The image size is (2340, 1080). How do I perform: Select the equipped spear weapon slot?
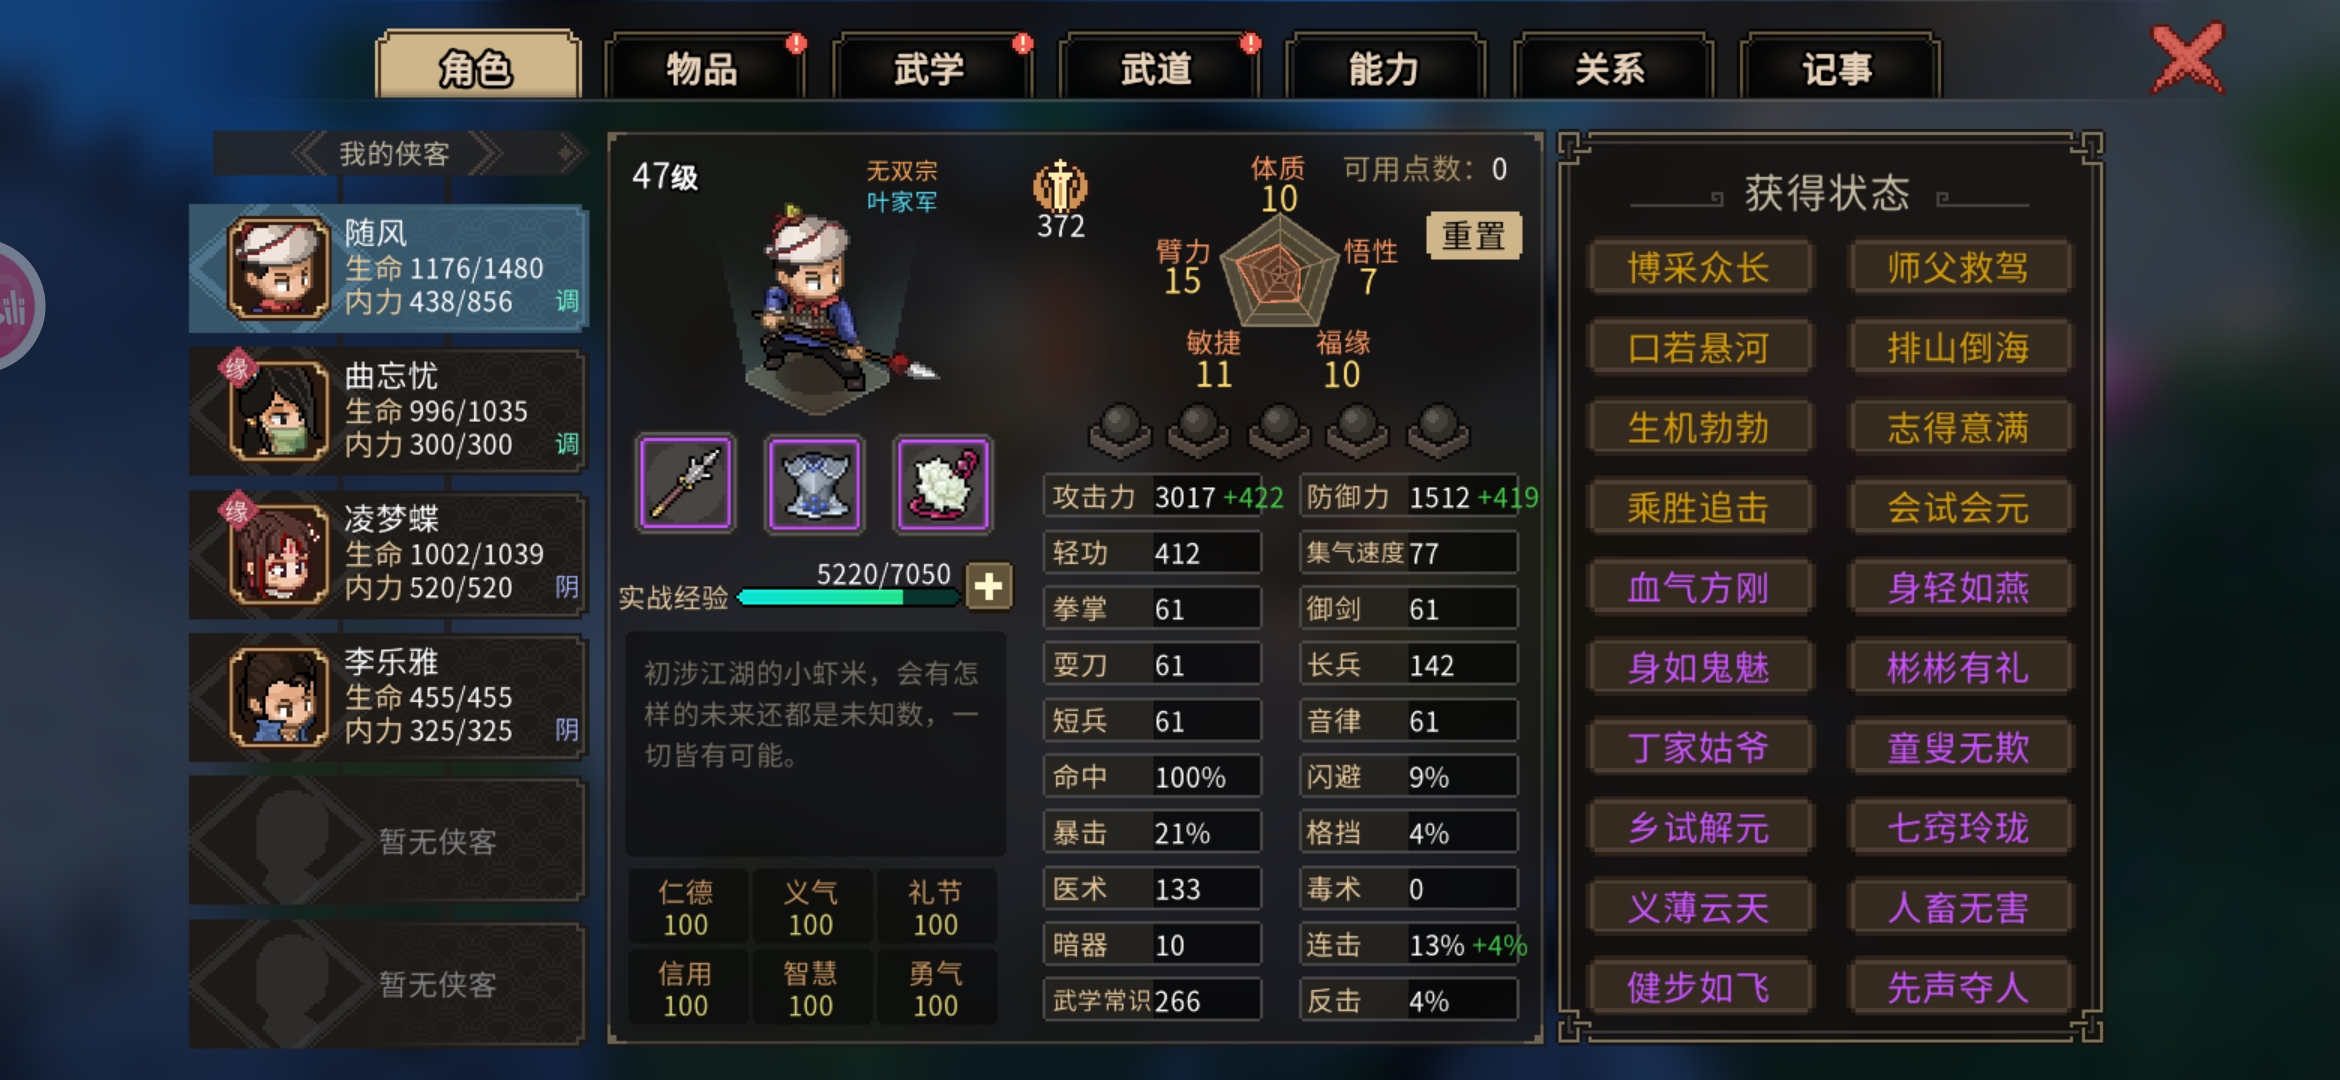685,483
